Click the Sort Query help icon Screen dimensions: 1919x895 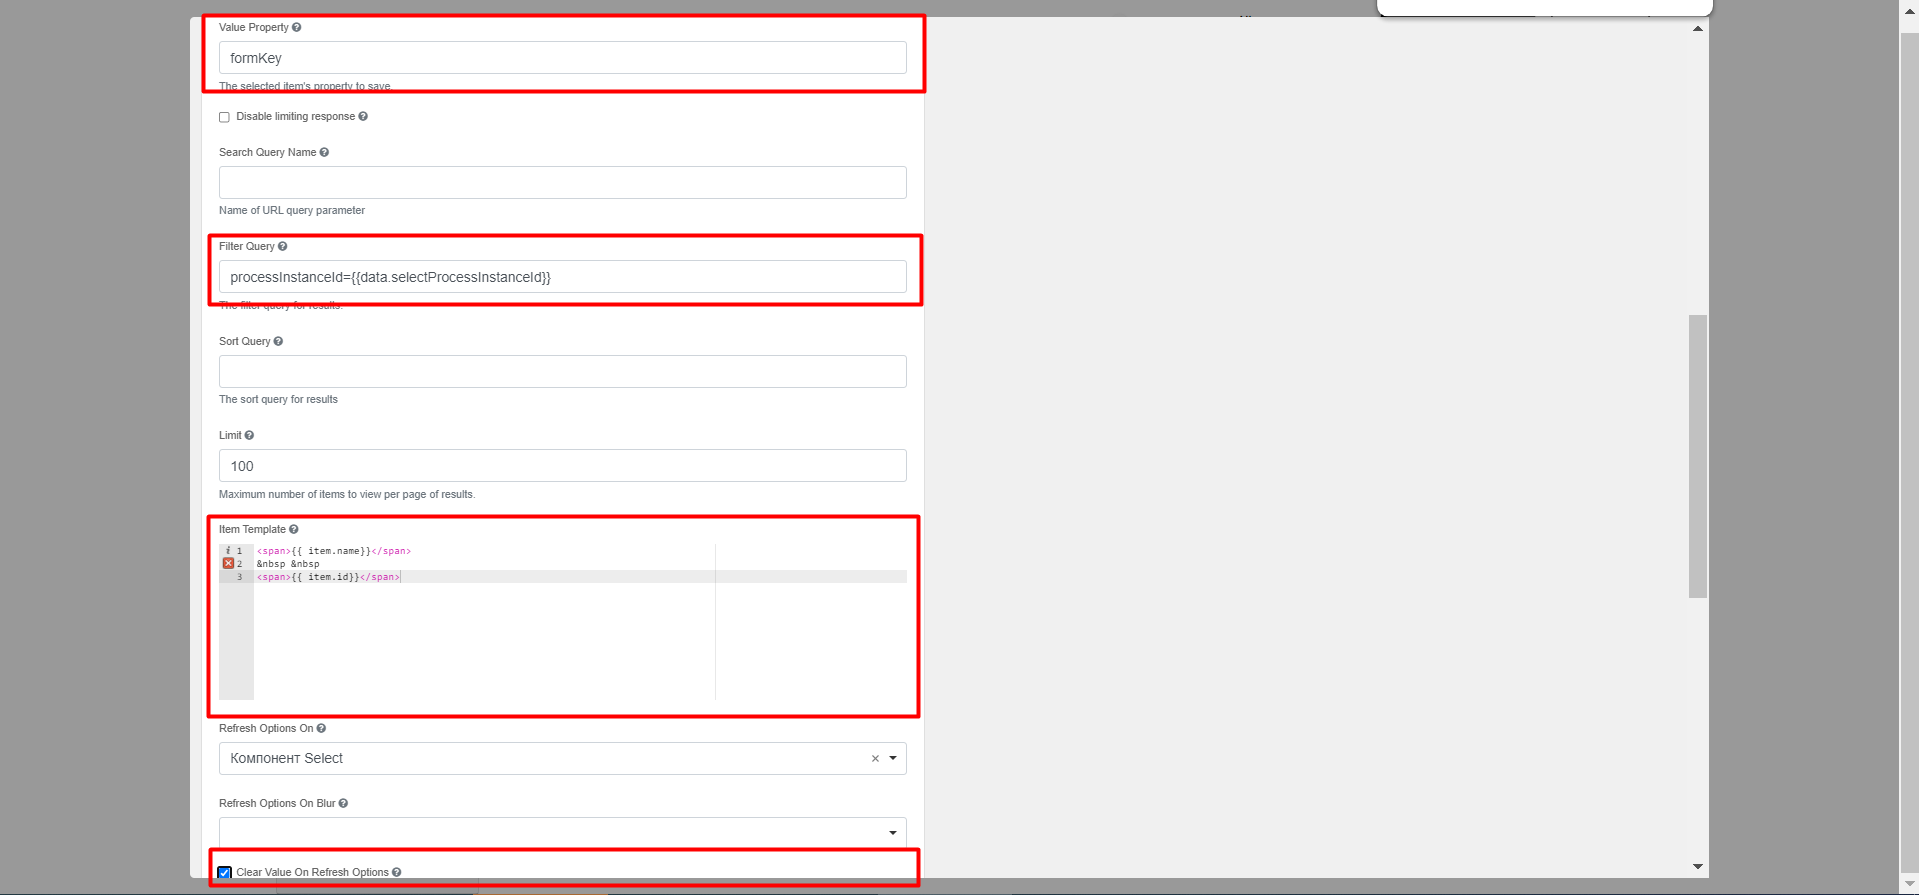278,342
